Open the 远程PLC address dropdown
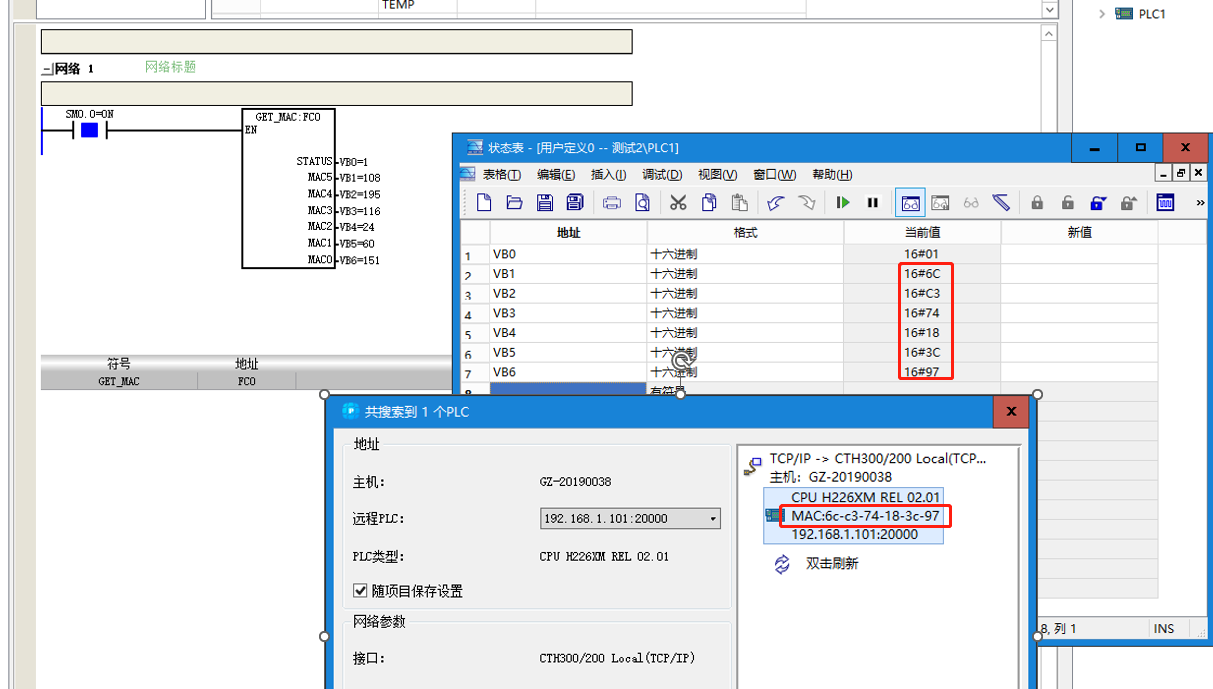1213x689 pixels. (x=713, y=519)
